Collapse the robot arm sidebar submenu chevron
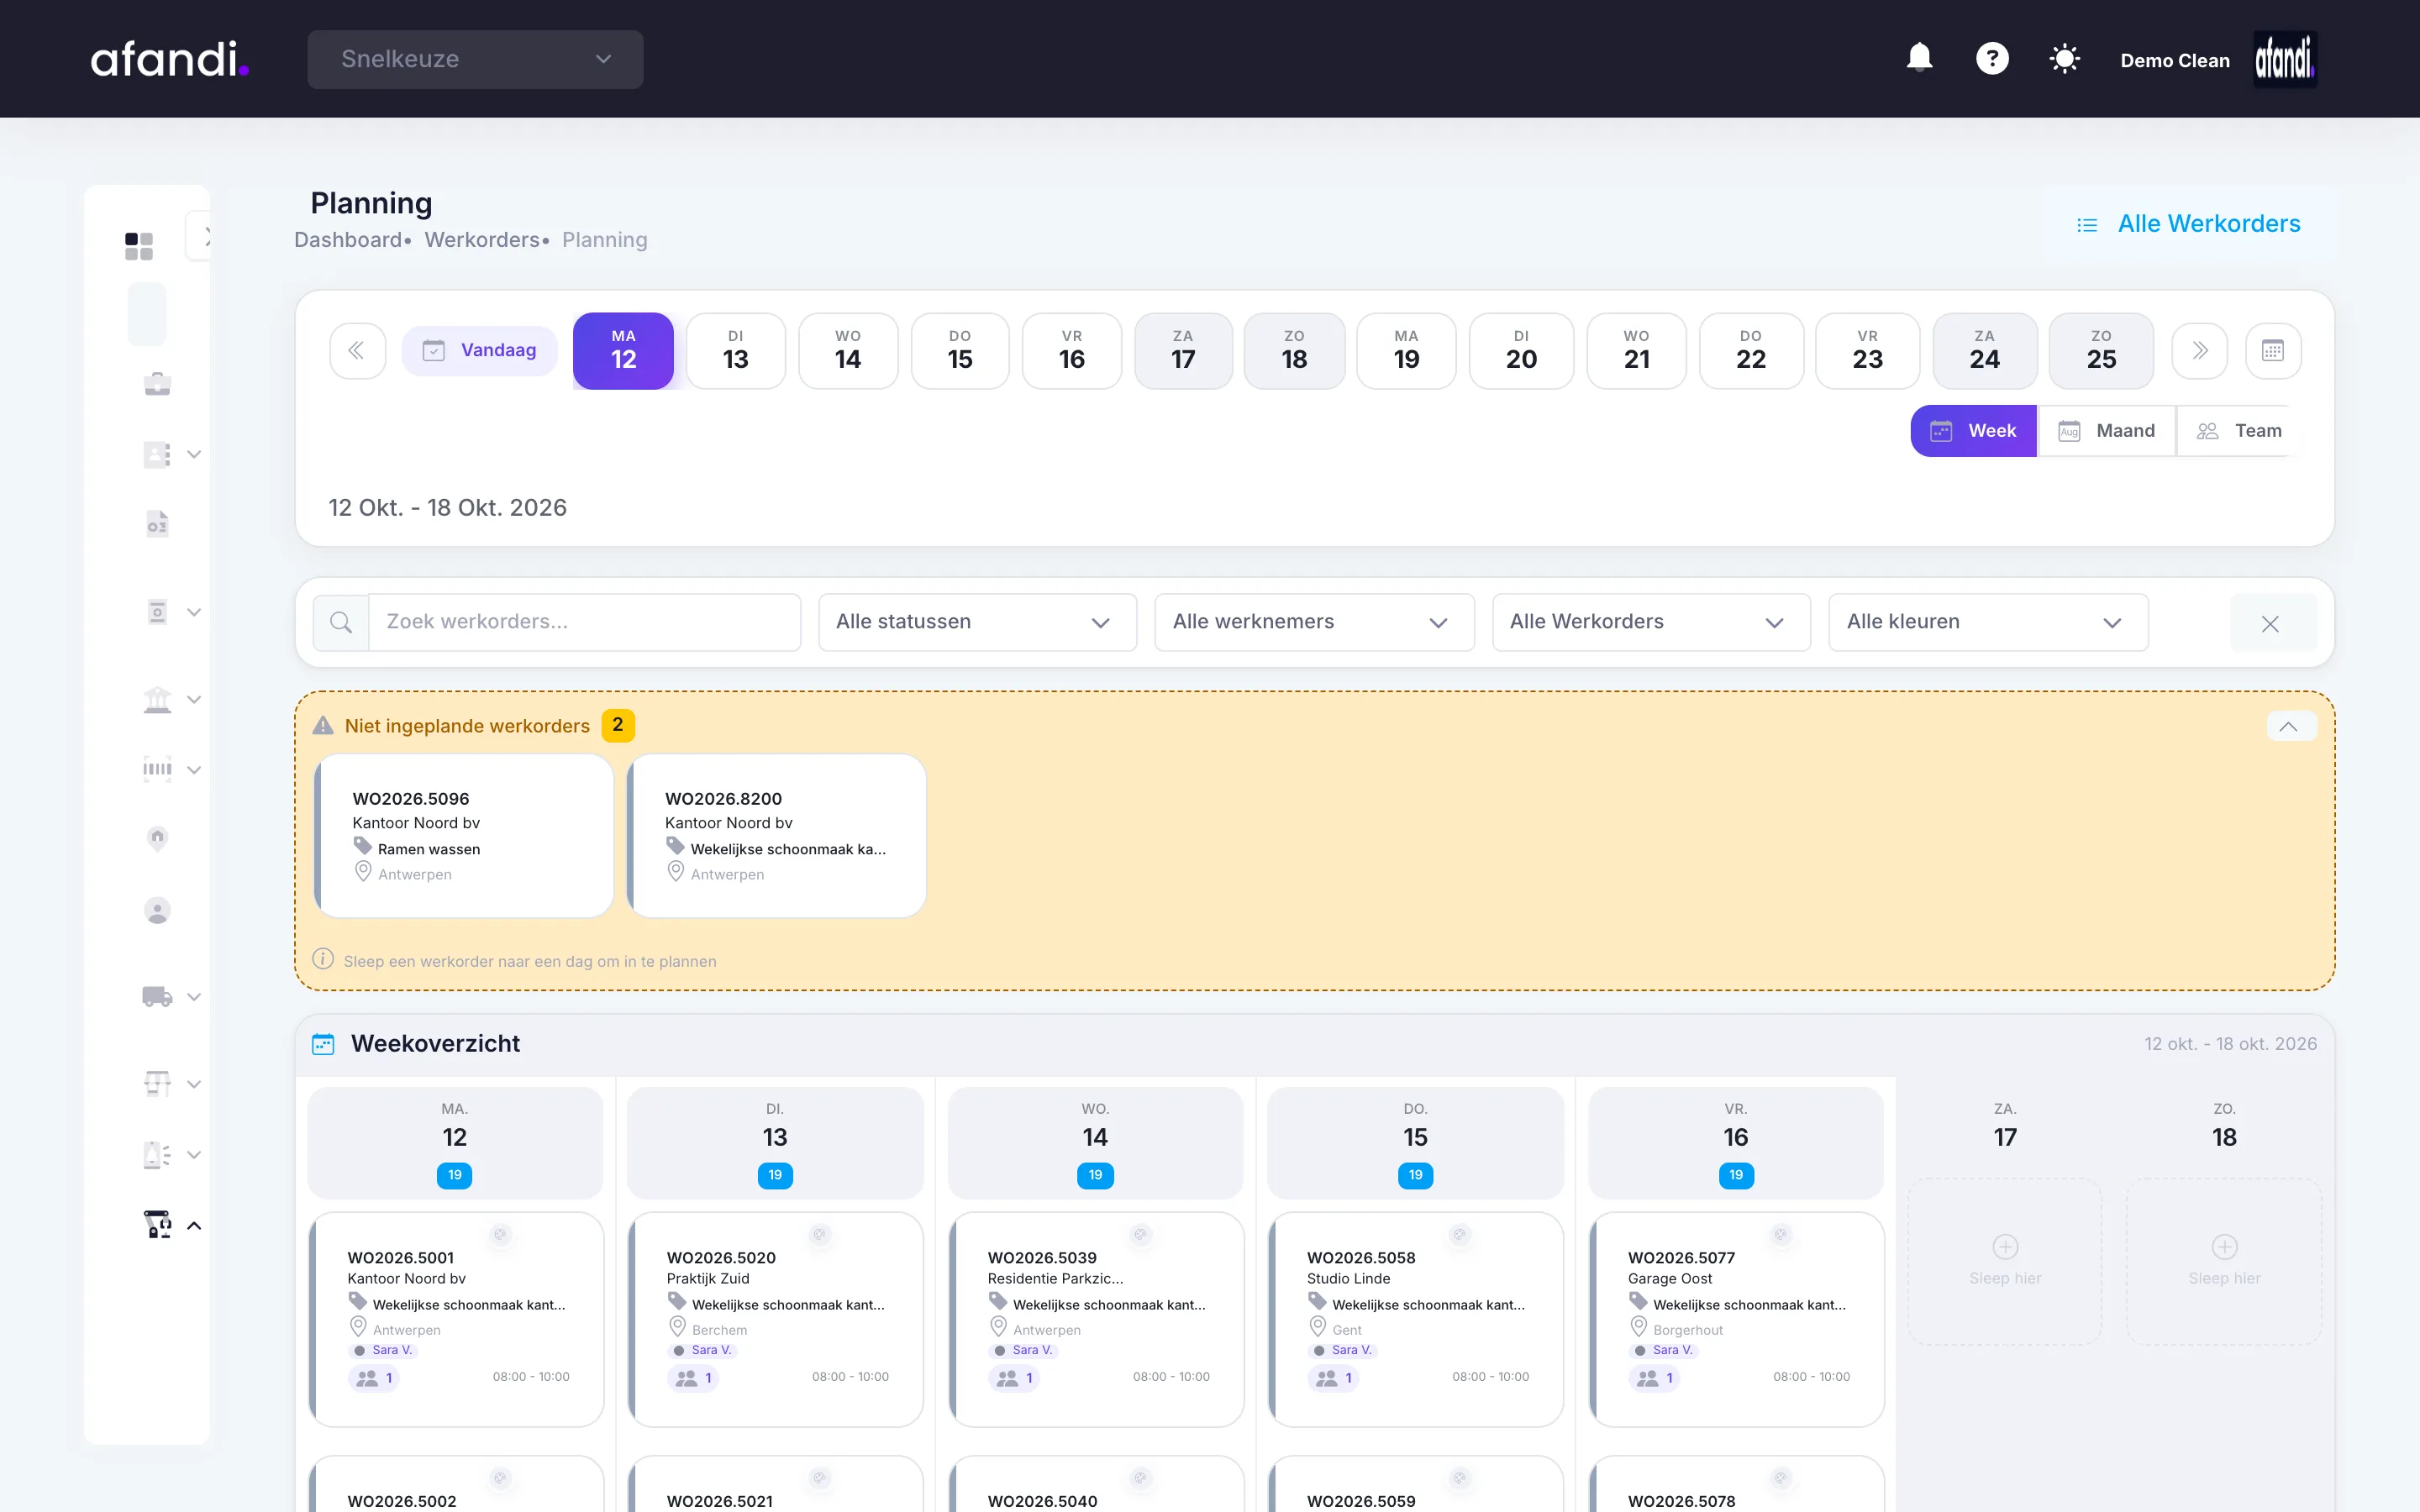 pyautogui.click(x=194, y=1226)
